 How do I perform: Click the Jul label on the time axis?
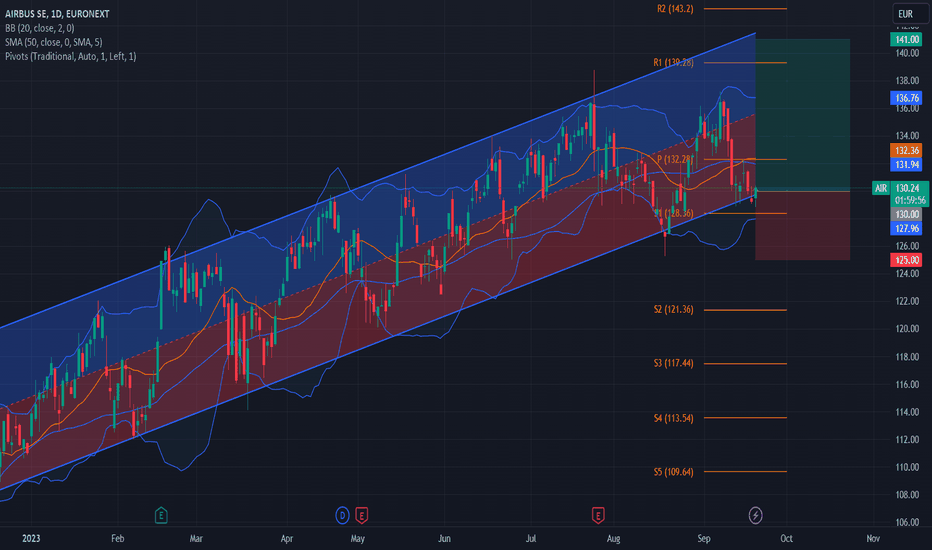[531, 538]
